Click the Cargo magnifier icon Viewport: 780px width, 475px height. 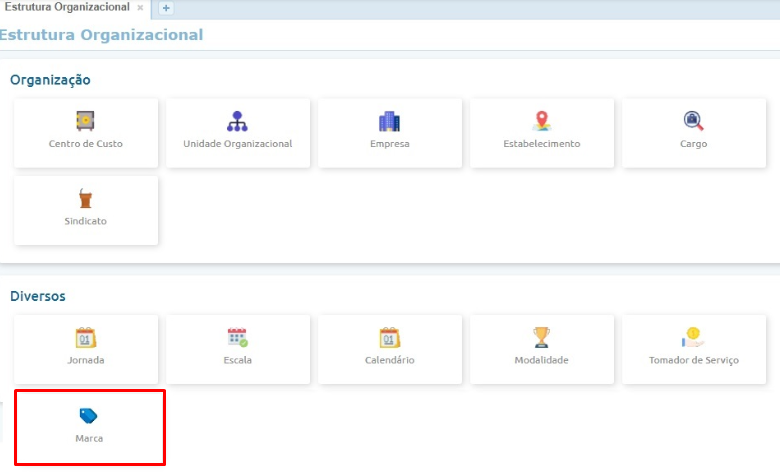click(x=693, y=121)
